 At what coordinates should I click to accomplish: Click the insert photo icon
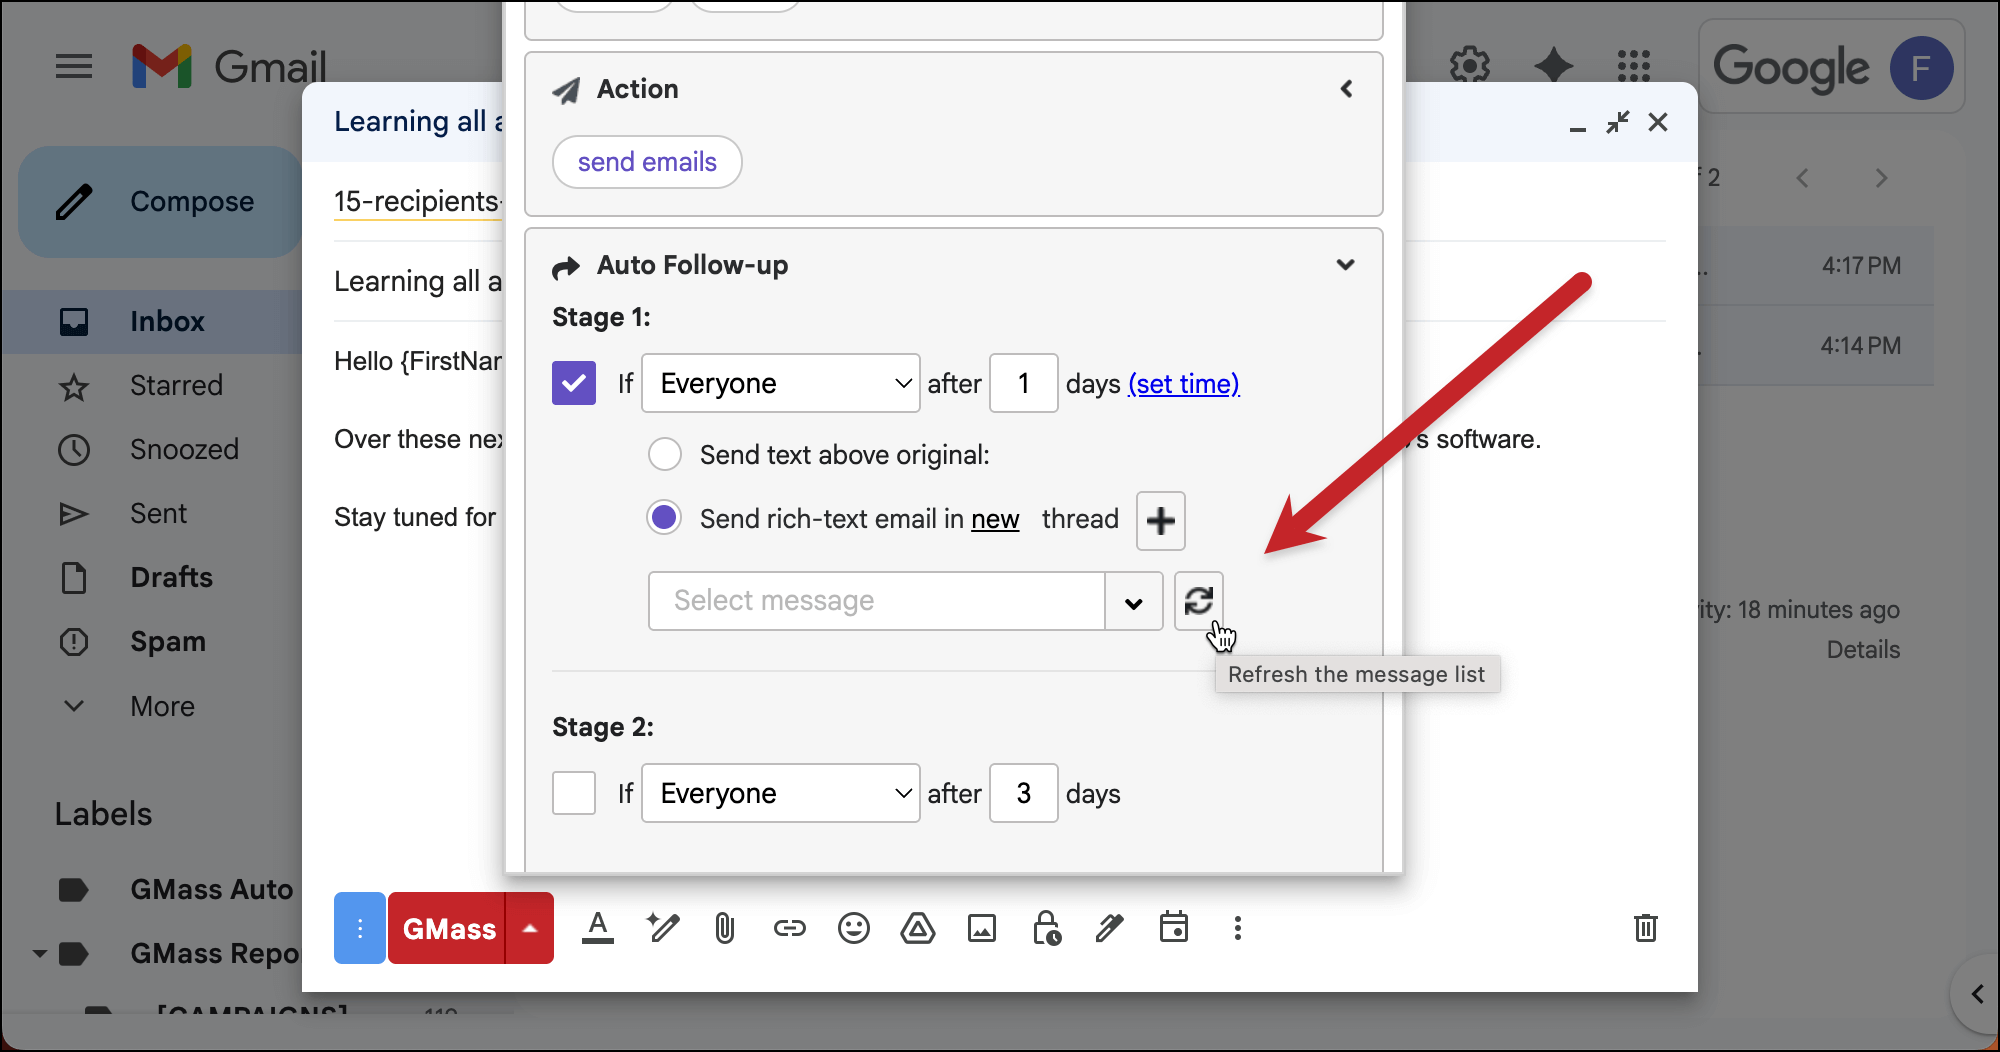(x=981, y=929)
